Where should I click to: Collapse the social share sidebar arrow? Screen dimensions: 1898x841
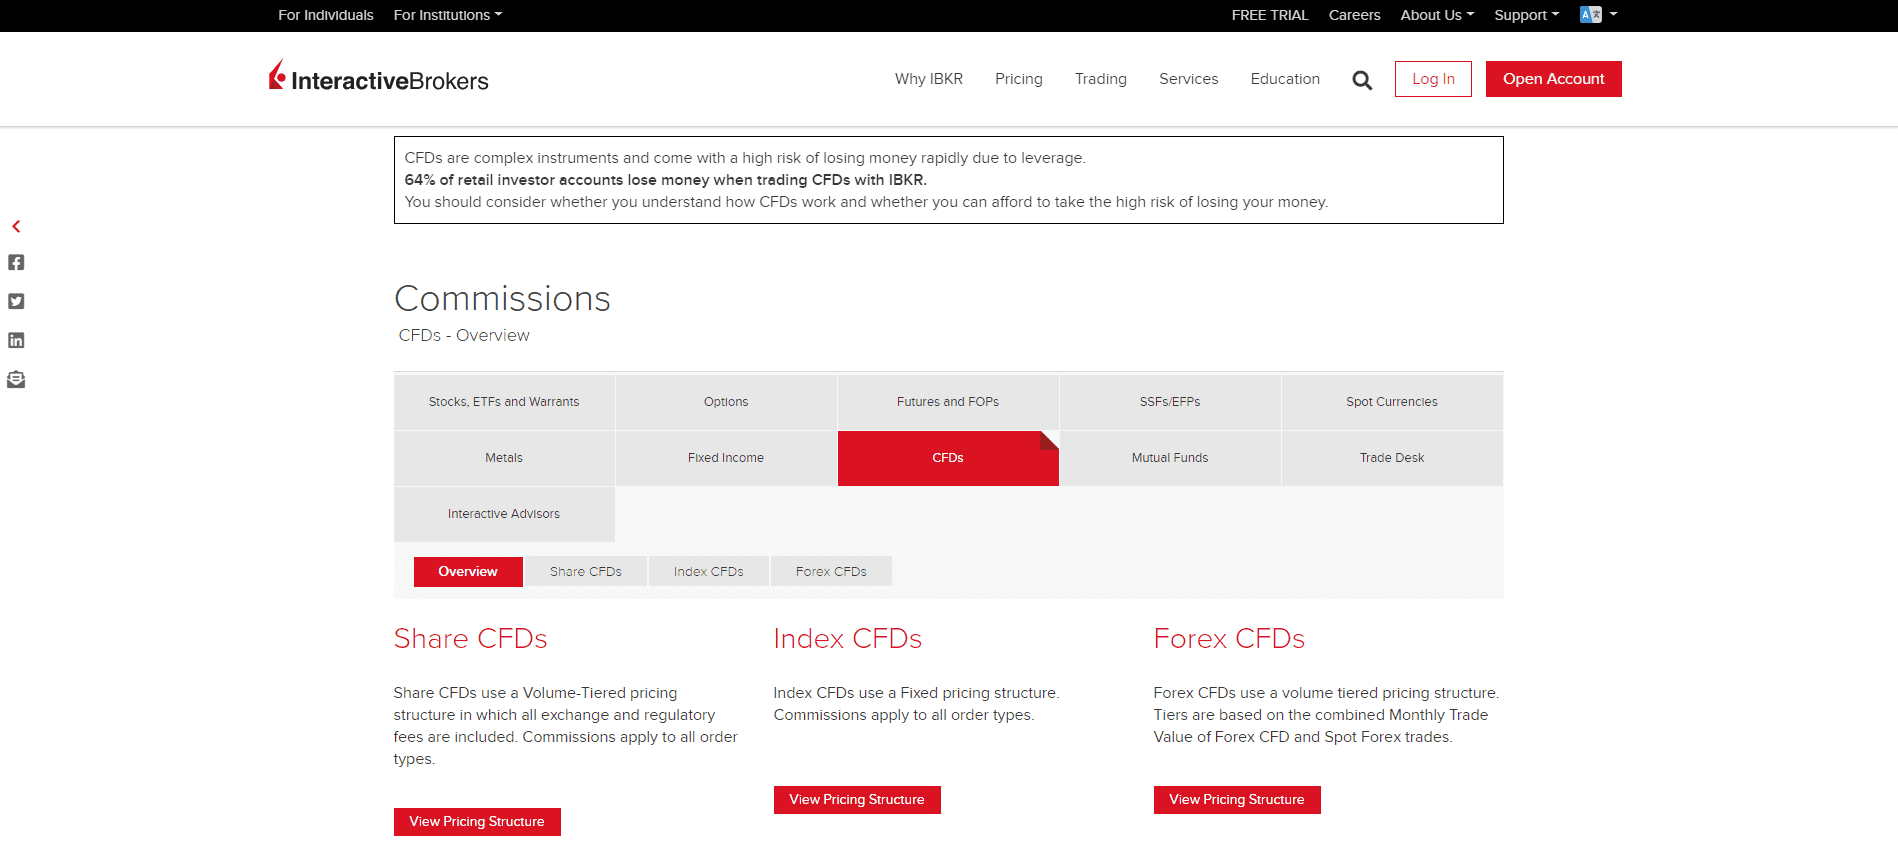pyautogui.click(x=16, y=227)
